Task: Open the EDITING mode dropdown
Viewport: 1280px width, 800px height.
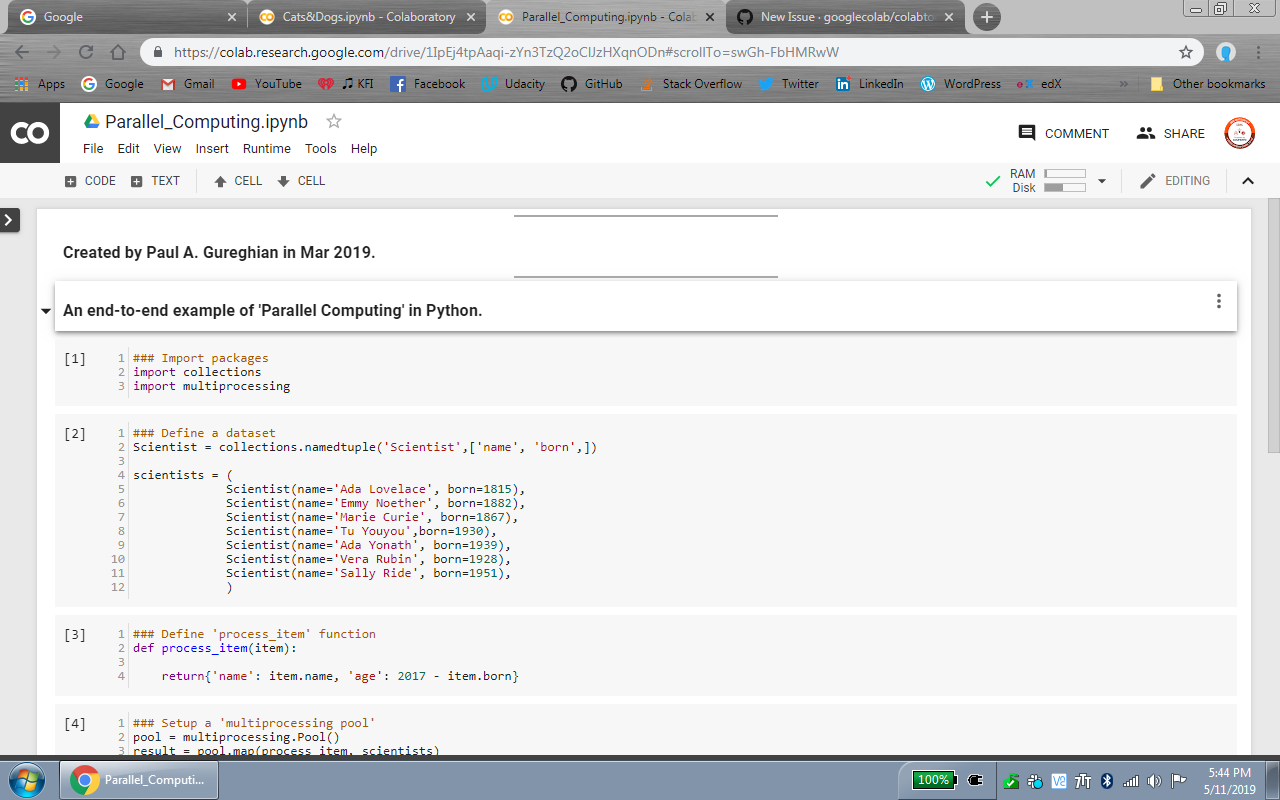Action: click(x=1175, y=181)
